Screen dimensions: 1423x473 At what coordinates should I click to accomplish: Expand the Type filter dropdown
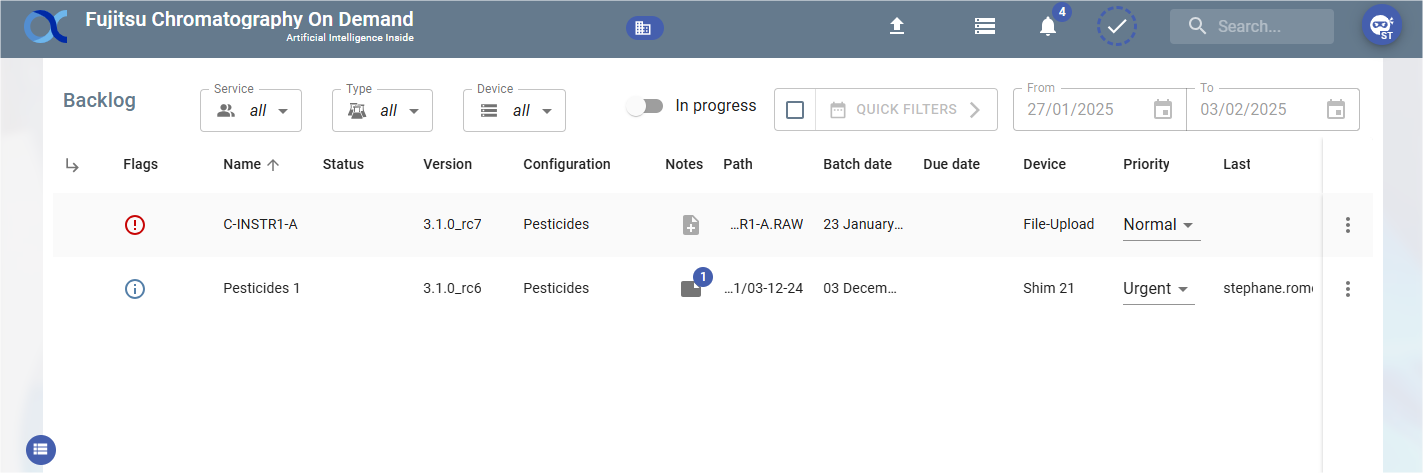382,111
